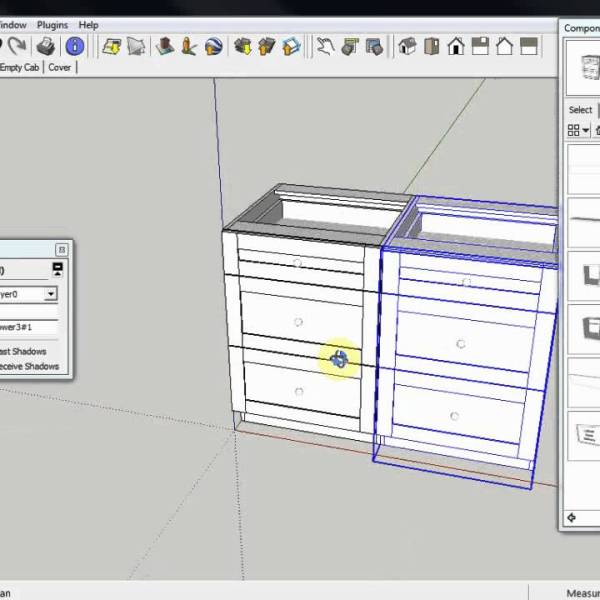
Task: Click the Top view icon
Action: point(431,46)
